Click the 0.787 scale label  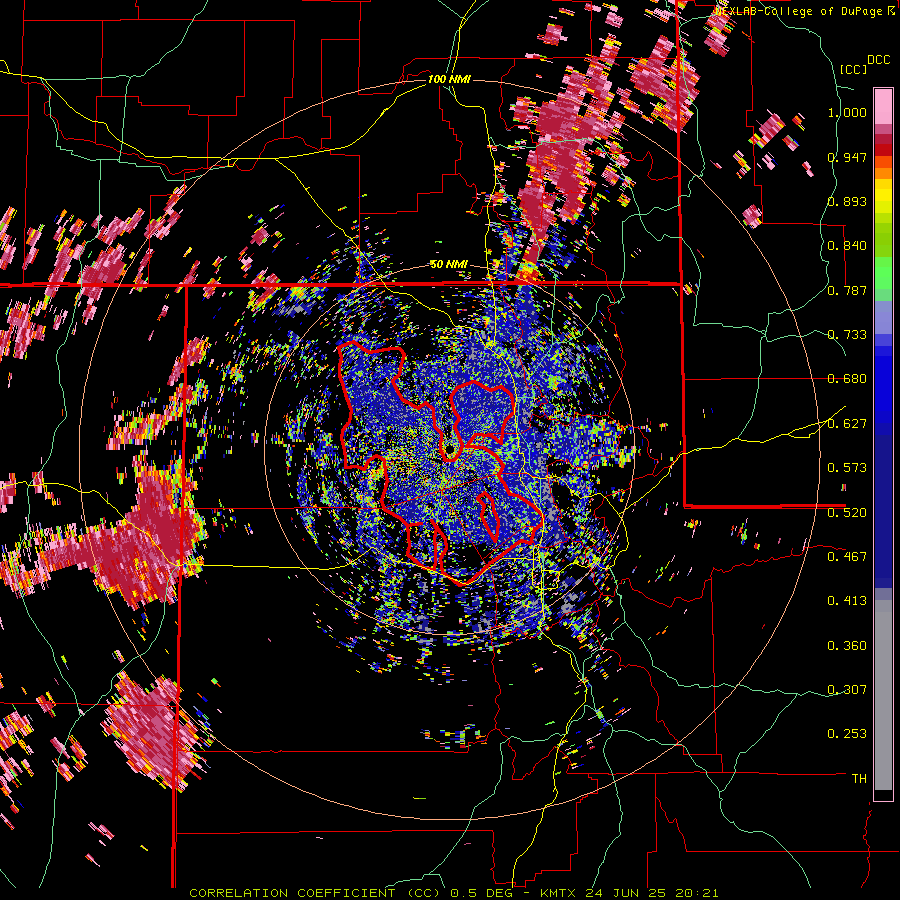tap(847, 290)
